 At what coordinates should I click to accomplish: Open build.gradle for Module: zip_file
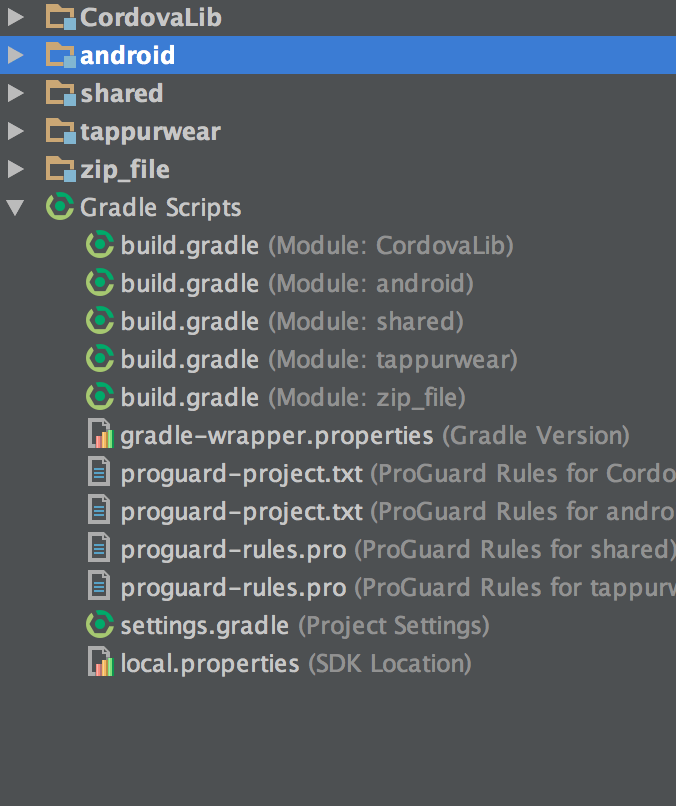190,398
